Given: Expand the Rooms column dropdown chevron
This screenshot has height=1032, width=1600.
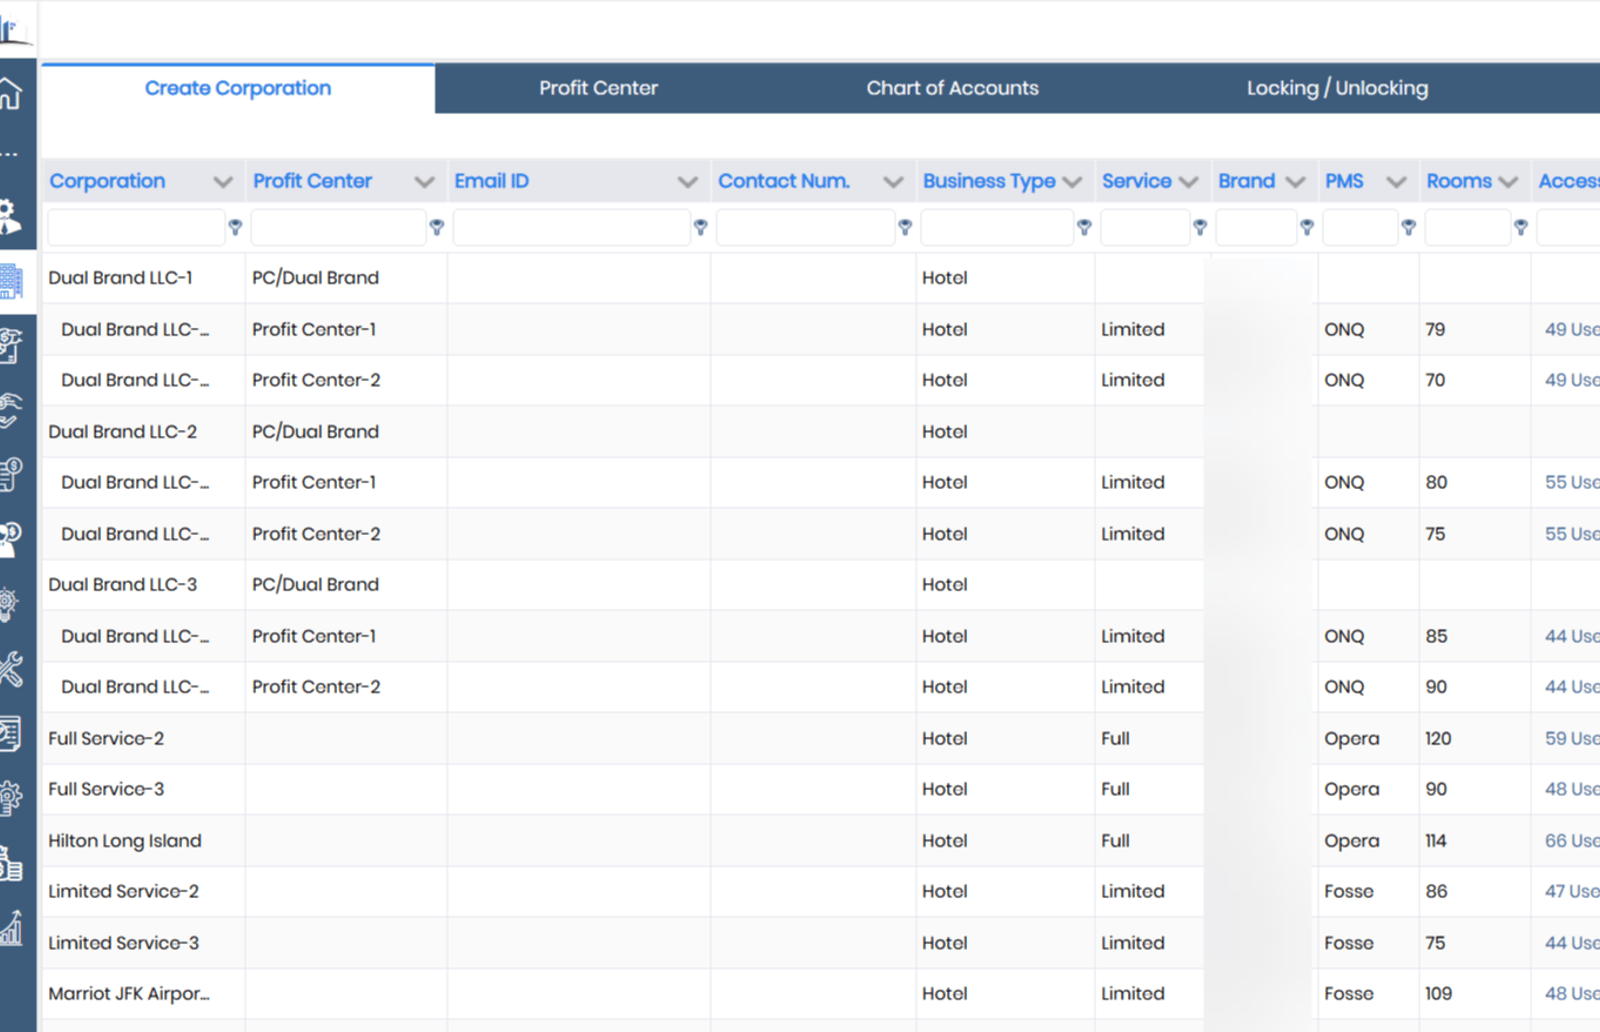Looking at the screenshot, I should coord(1509,182).
